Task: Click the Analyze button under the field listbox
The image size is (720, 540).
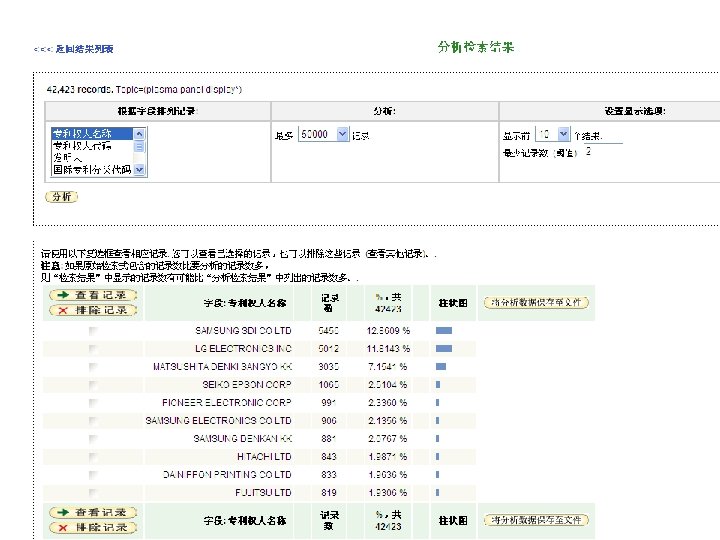Action: (x=62, y=197)
